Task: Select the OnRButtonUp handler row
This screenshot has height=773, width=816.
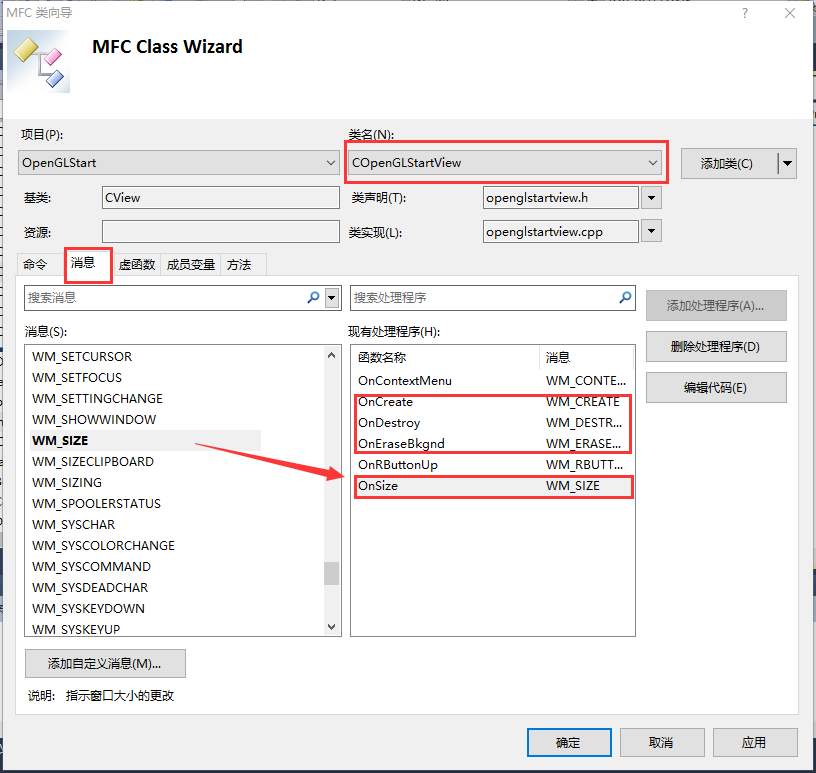Action: tap(492, 465)
